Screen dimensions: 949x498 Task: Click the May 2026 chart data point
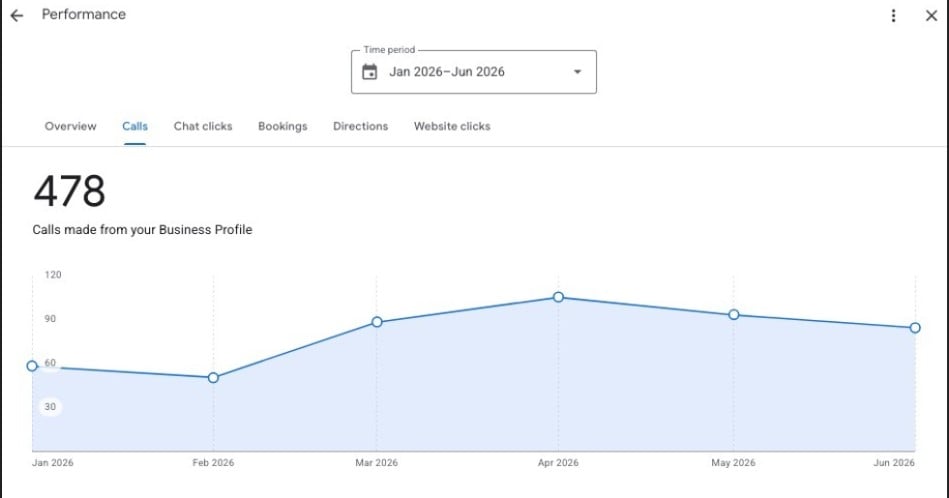[734, 315]
